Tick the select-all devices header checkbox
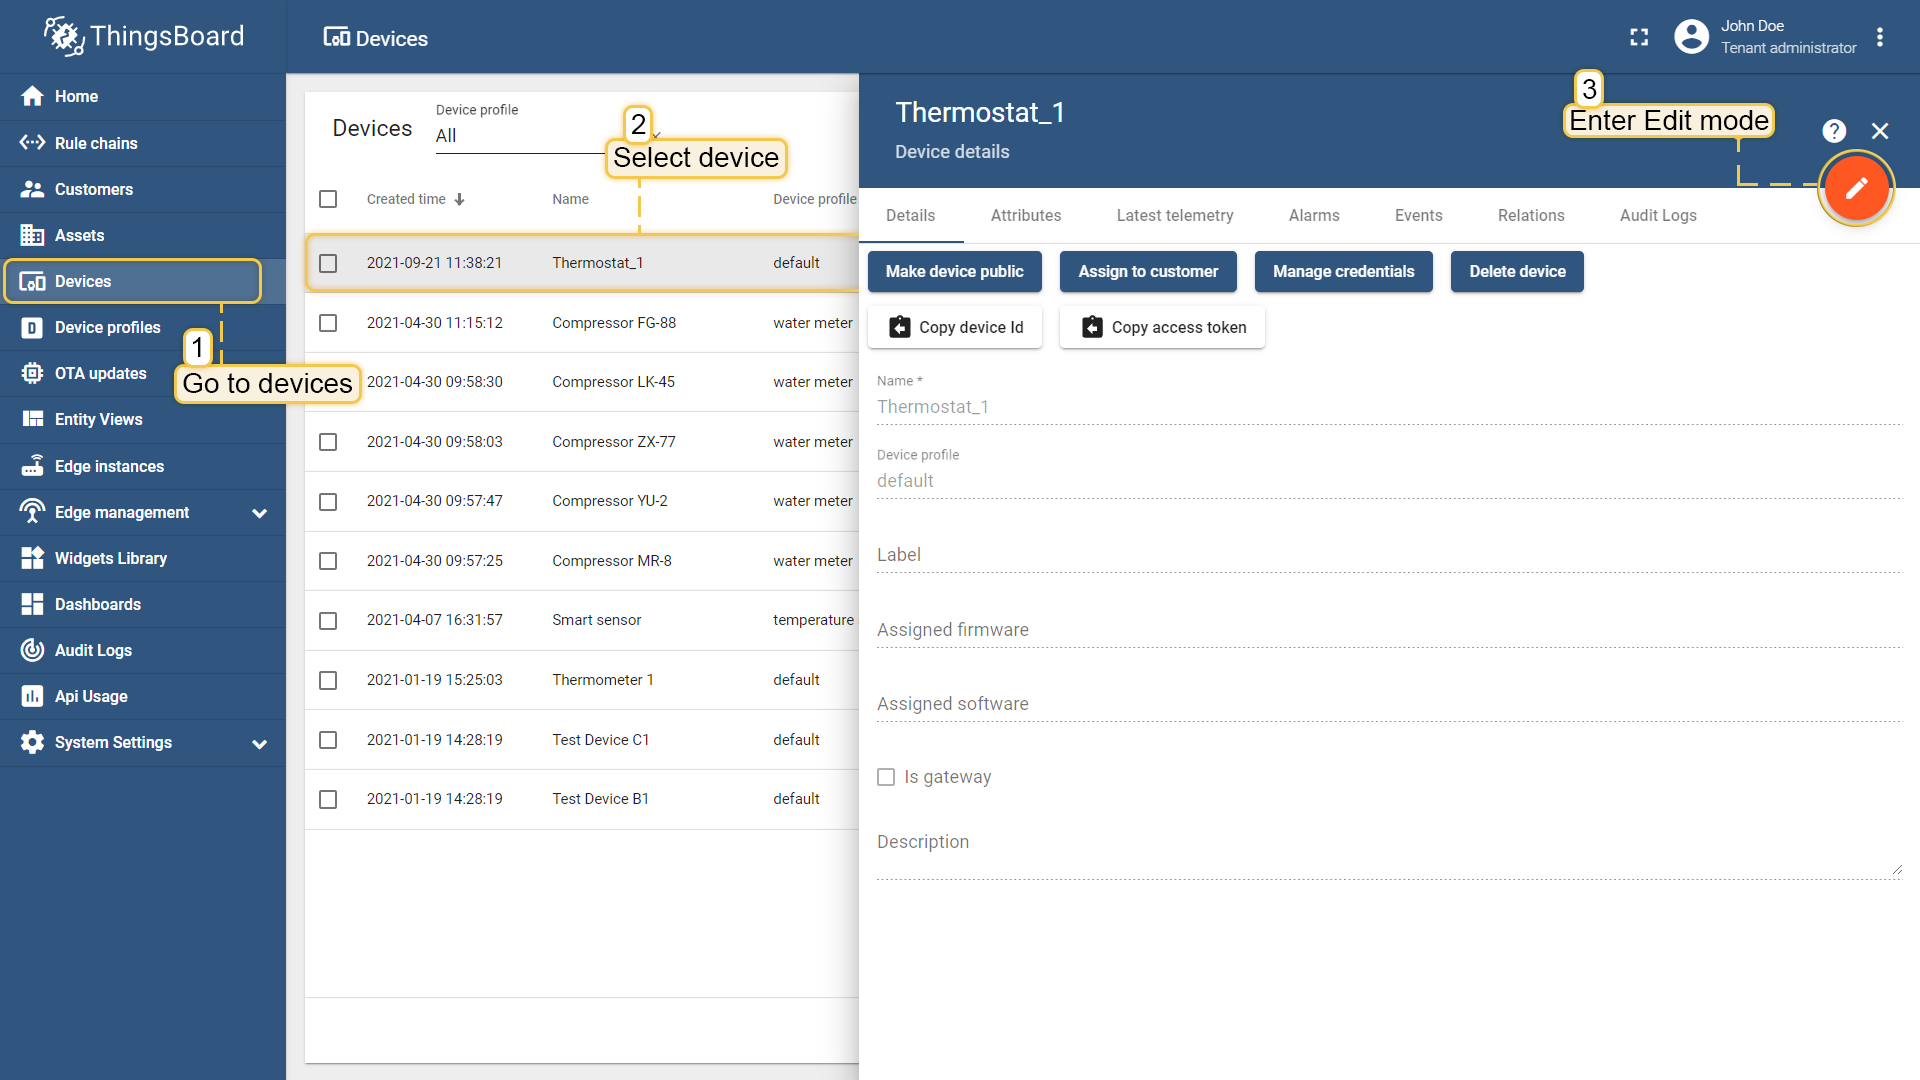The image size is (1920, 1080). [x=328, y=199]
